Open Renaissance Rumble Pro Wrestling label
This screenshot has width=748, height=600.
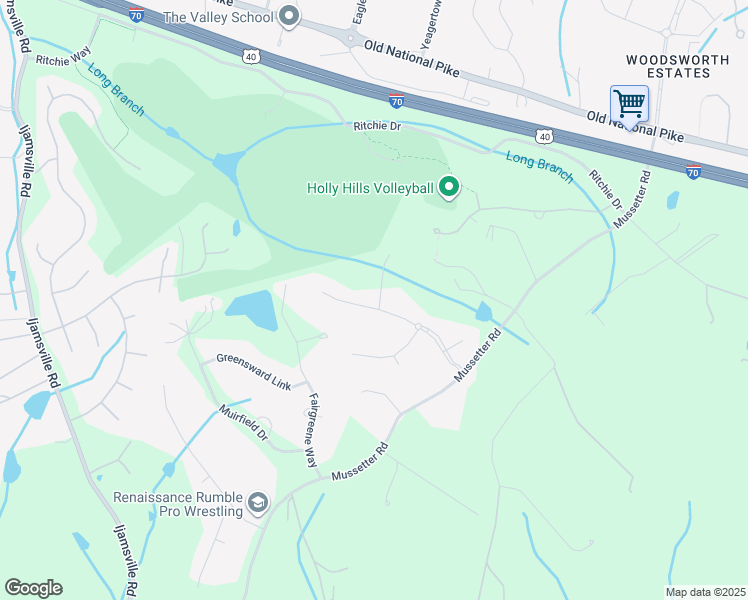178,504
